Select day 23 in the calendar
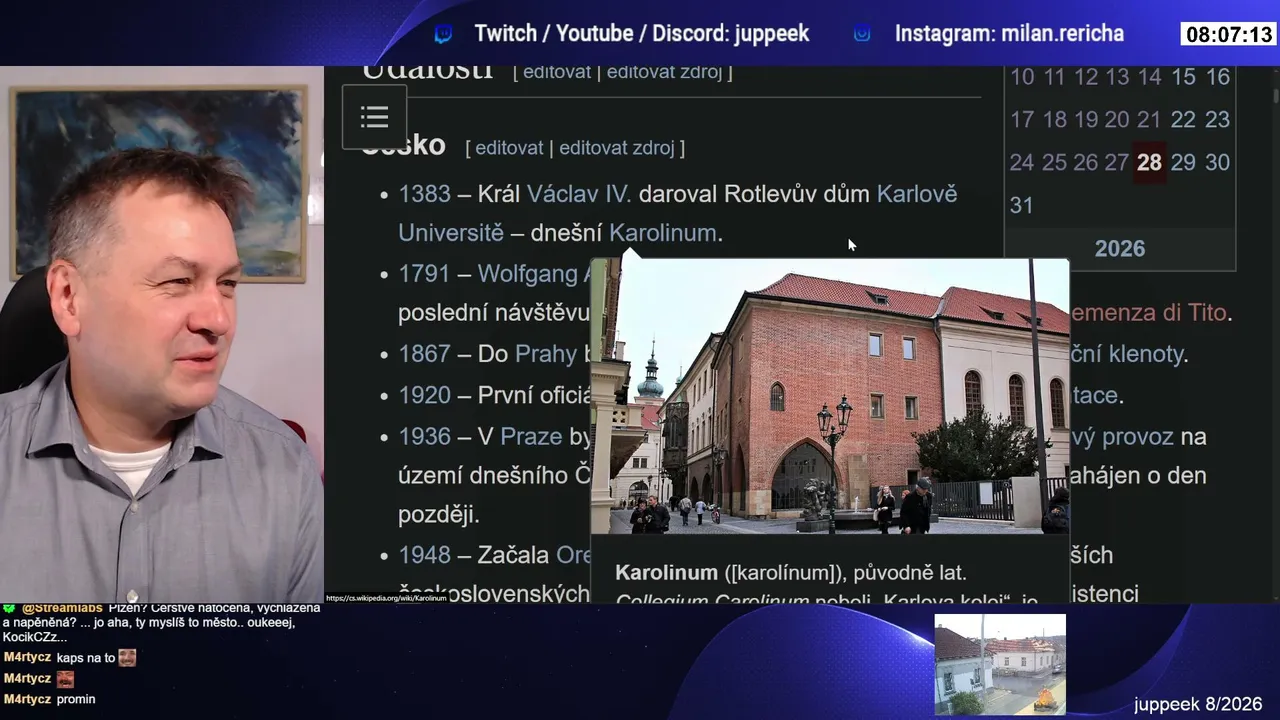The width and height of the screenshot is (1280, 720). (x=1217, y=120)
